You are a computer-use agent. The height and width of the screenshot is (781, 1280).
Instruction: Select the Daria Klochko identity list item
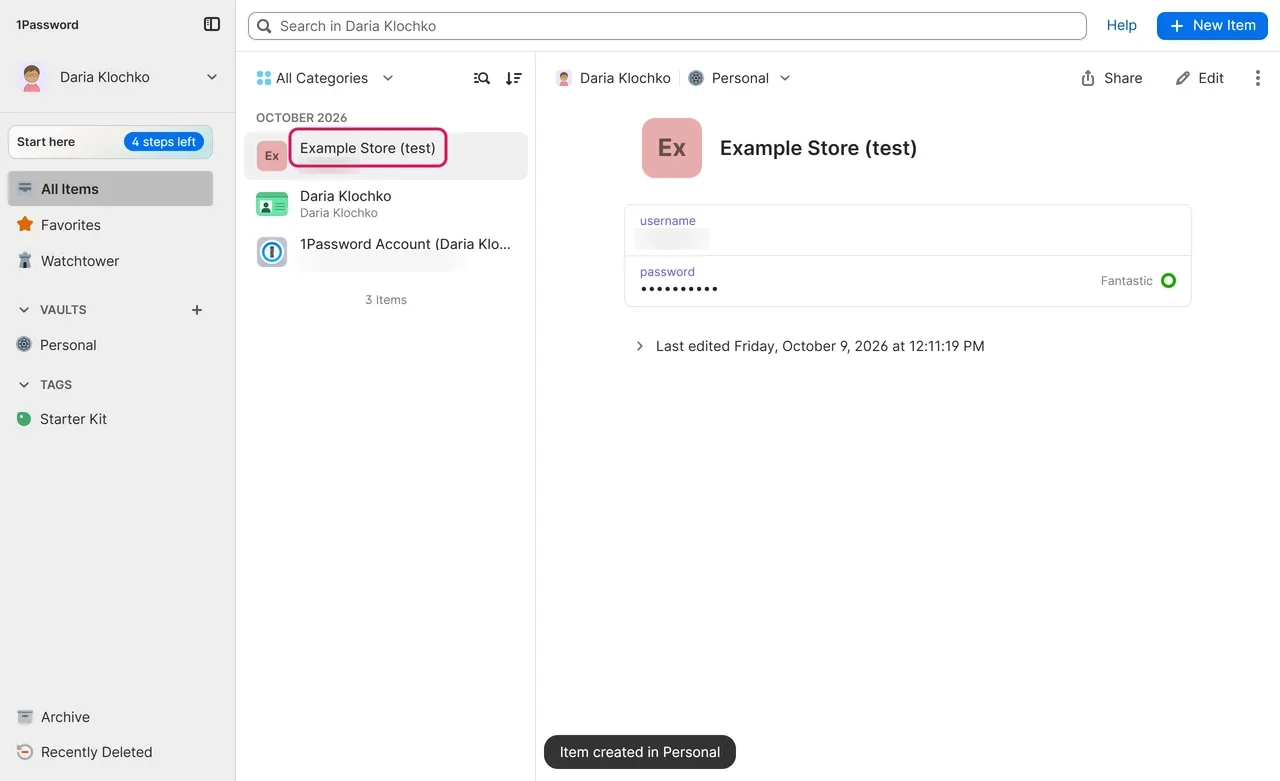click(x=386, y=204)
